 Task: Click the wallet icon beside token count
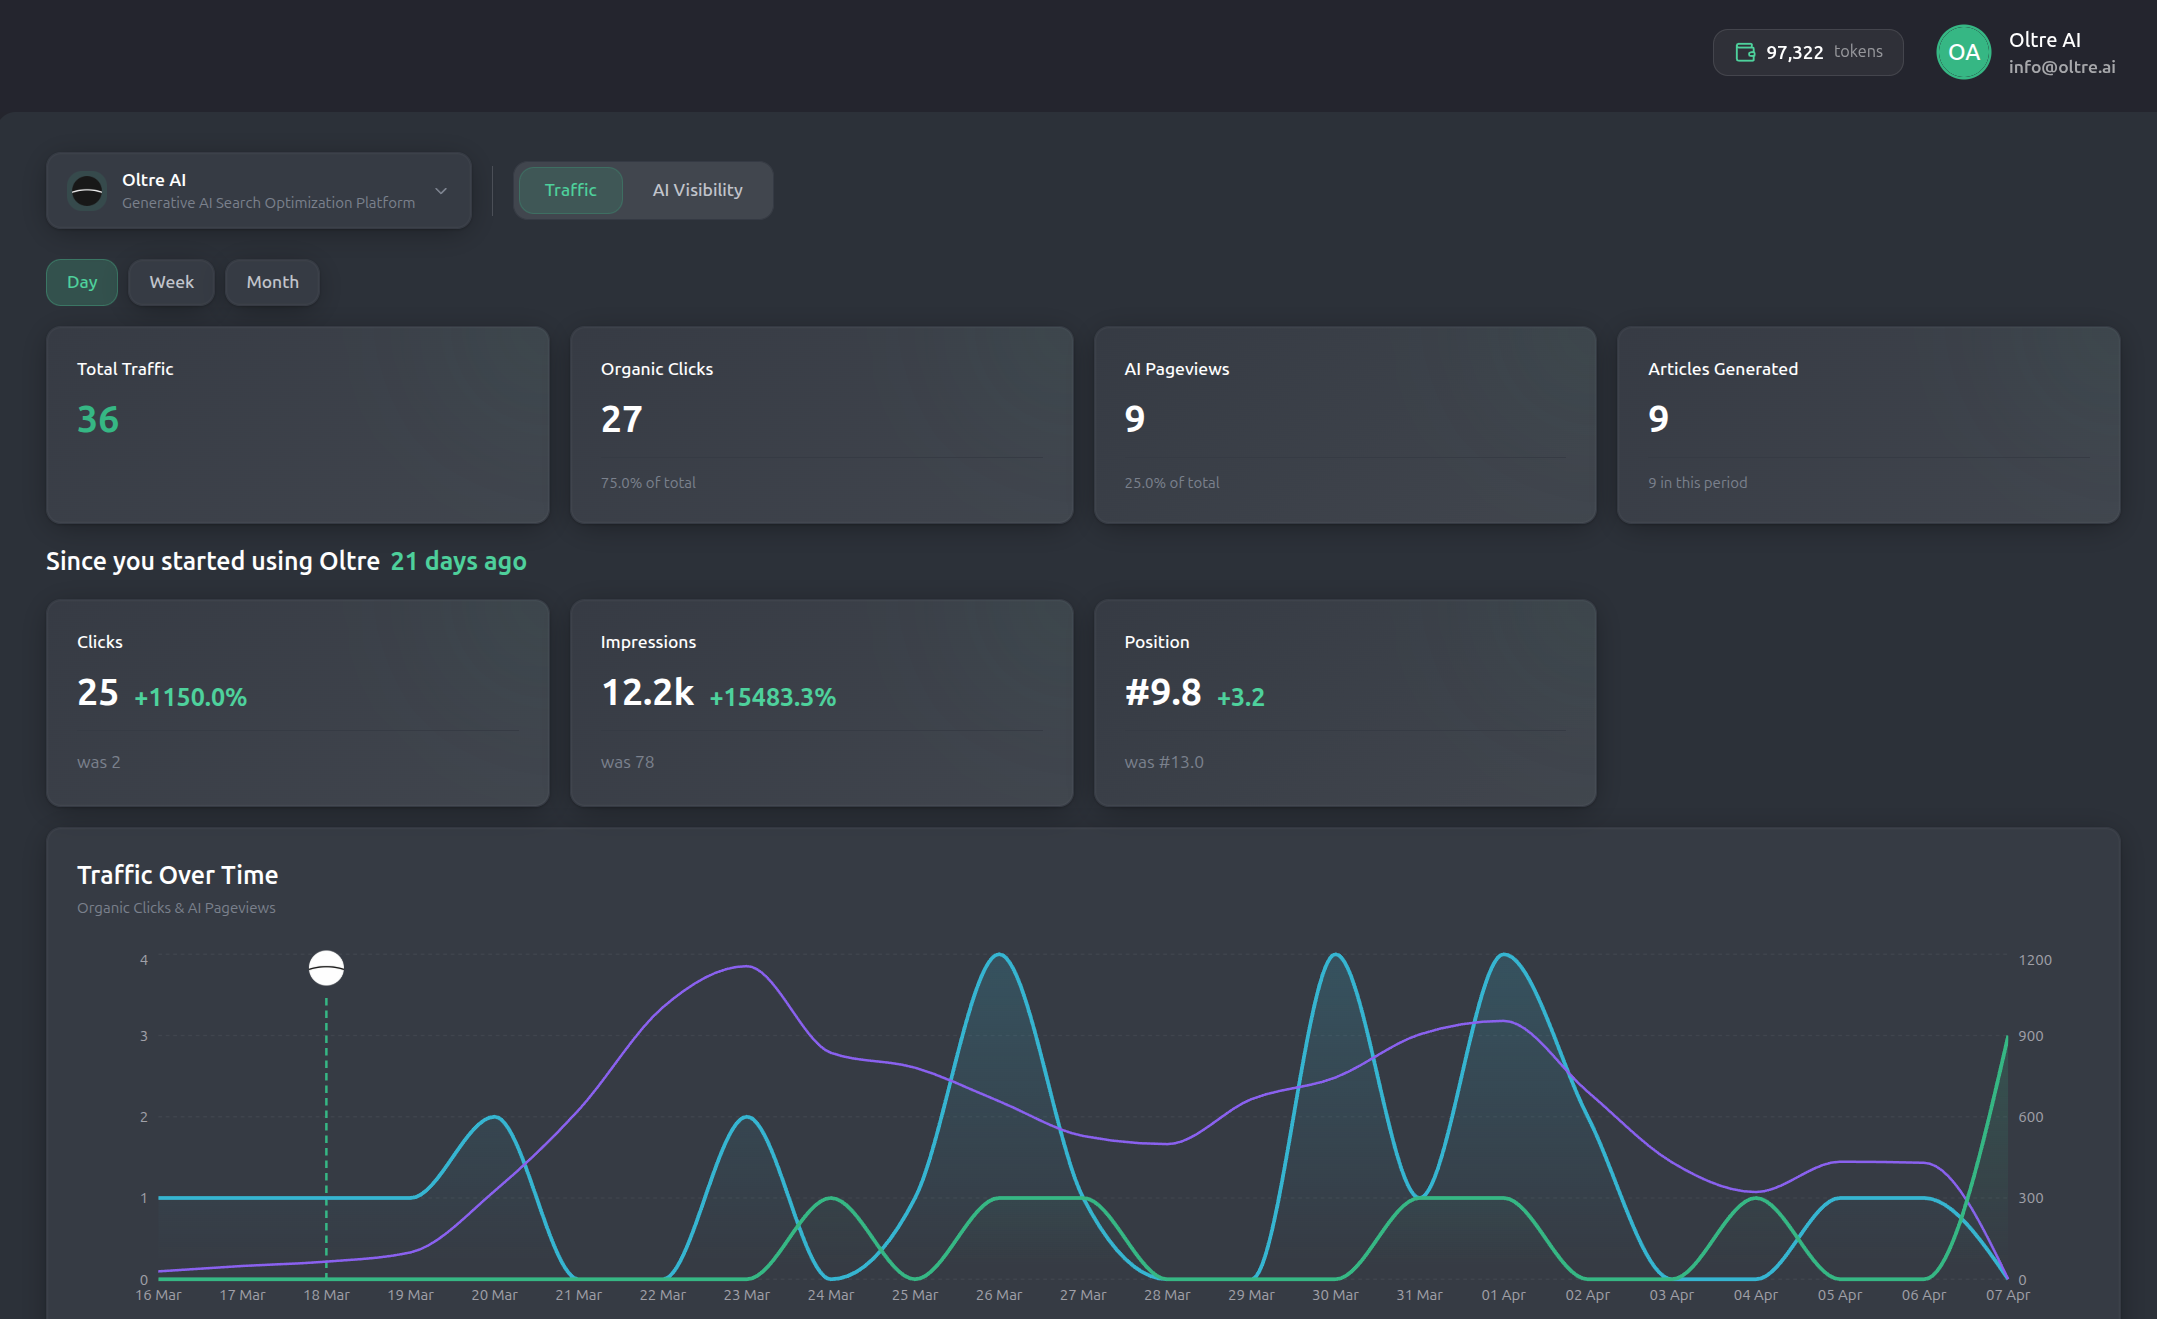[x=1745, y=52]
